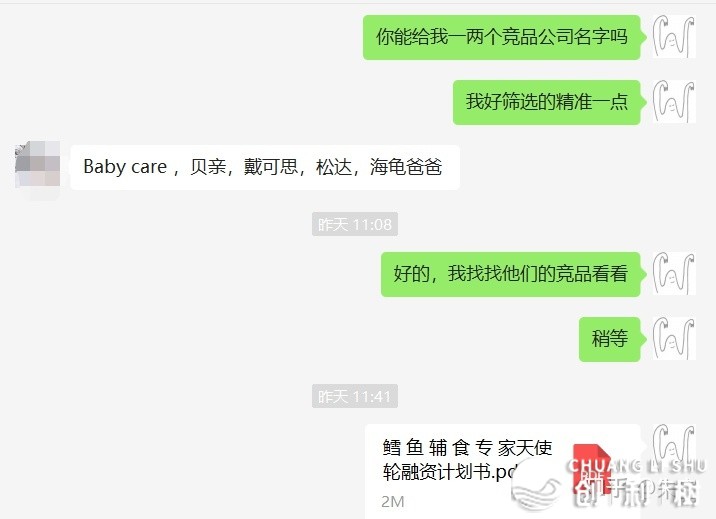The image size is (716, 519).
Task: Click the avatar beside the PDF file message
Action: pyautogui.click(x=674, y=446)
